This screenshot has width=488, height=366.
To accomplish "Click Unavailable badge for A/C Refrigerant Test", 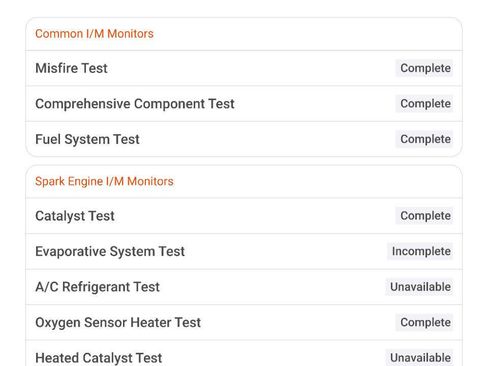I will (419, 287).
